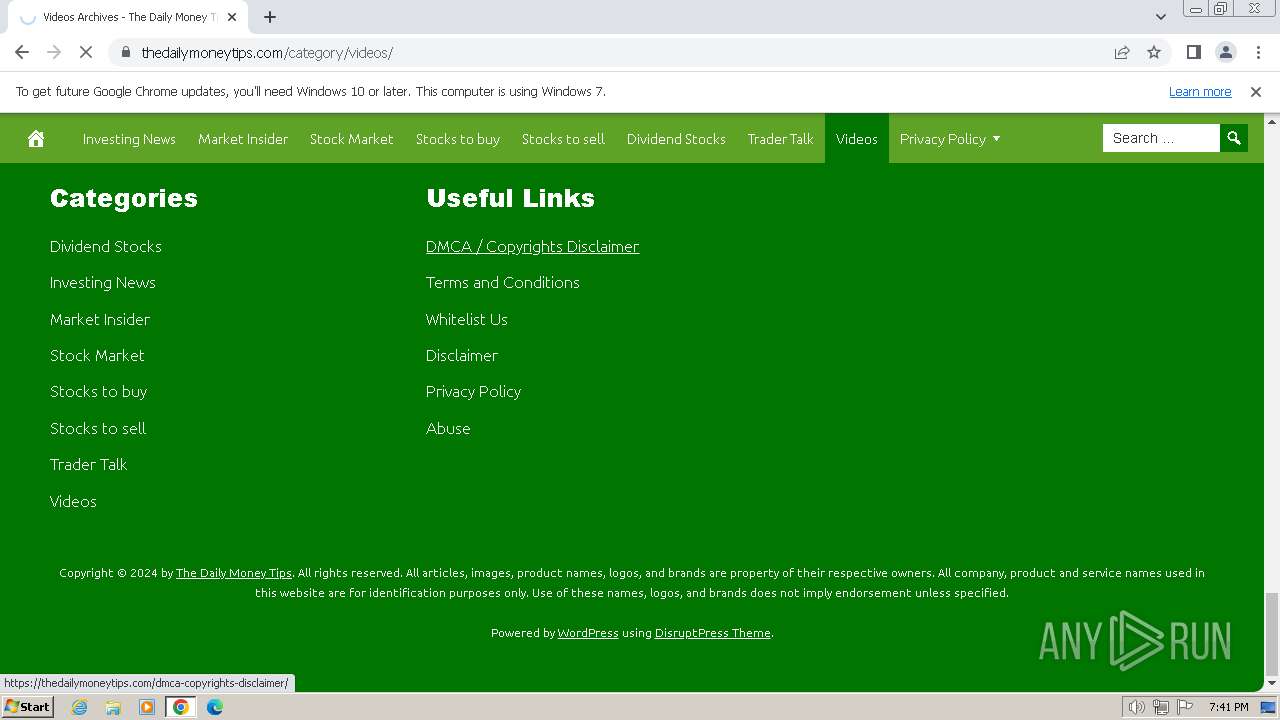Click the browser forward arrow
Image resolution: width=1280 pixels, height=720 pixels.
point(54,52)
